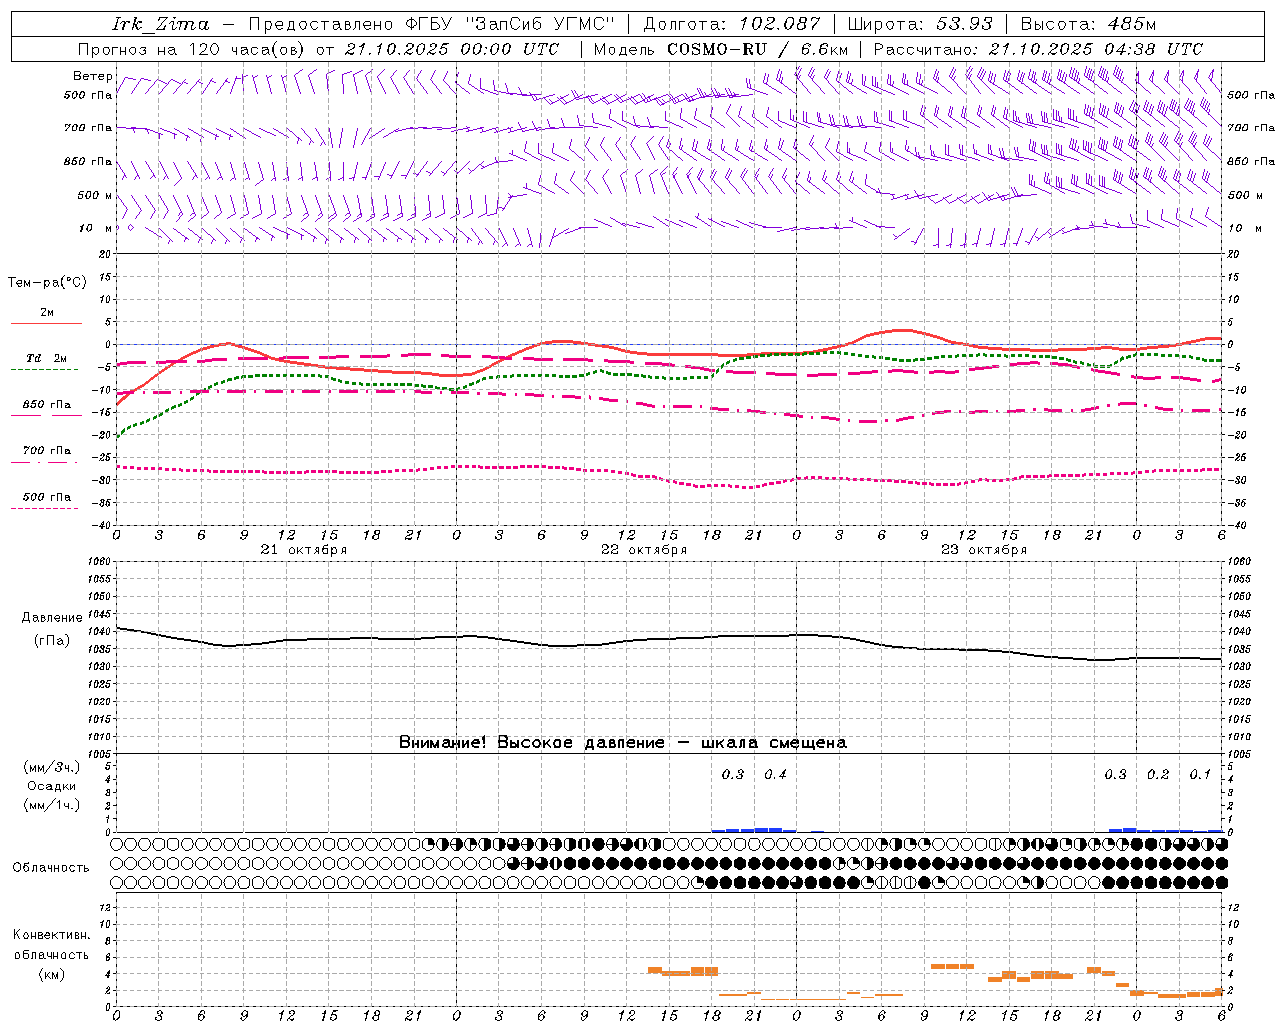Click the '700 гПа' temperature legend entry
Image resolution: width=1280 pixels, height=1024 pixels.
(x=47, y=451)
